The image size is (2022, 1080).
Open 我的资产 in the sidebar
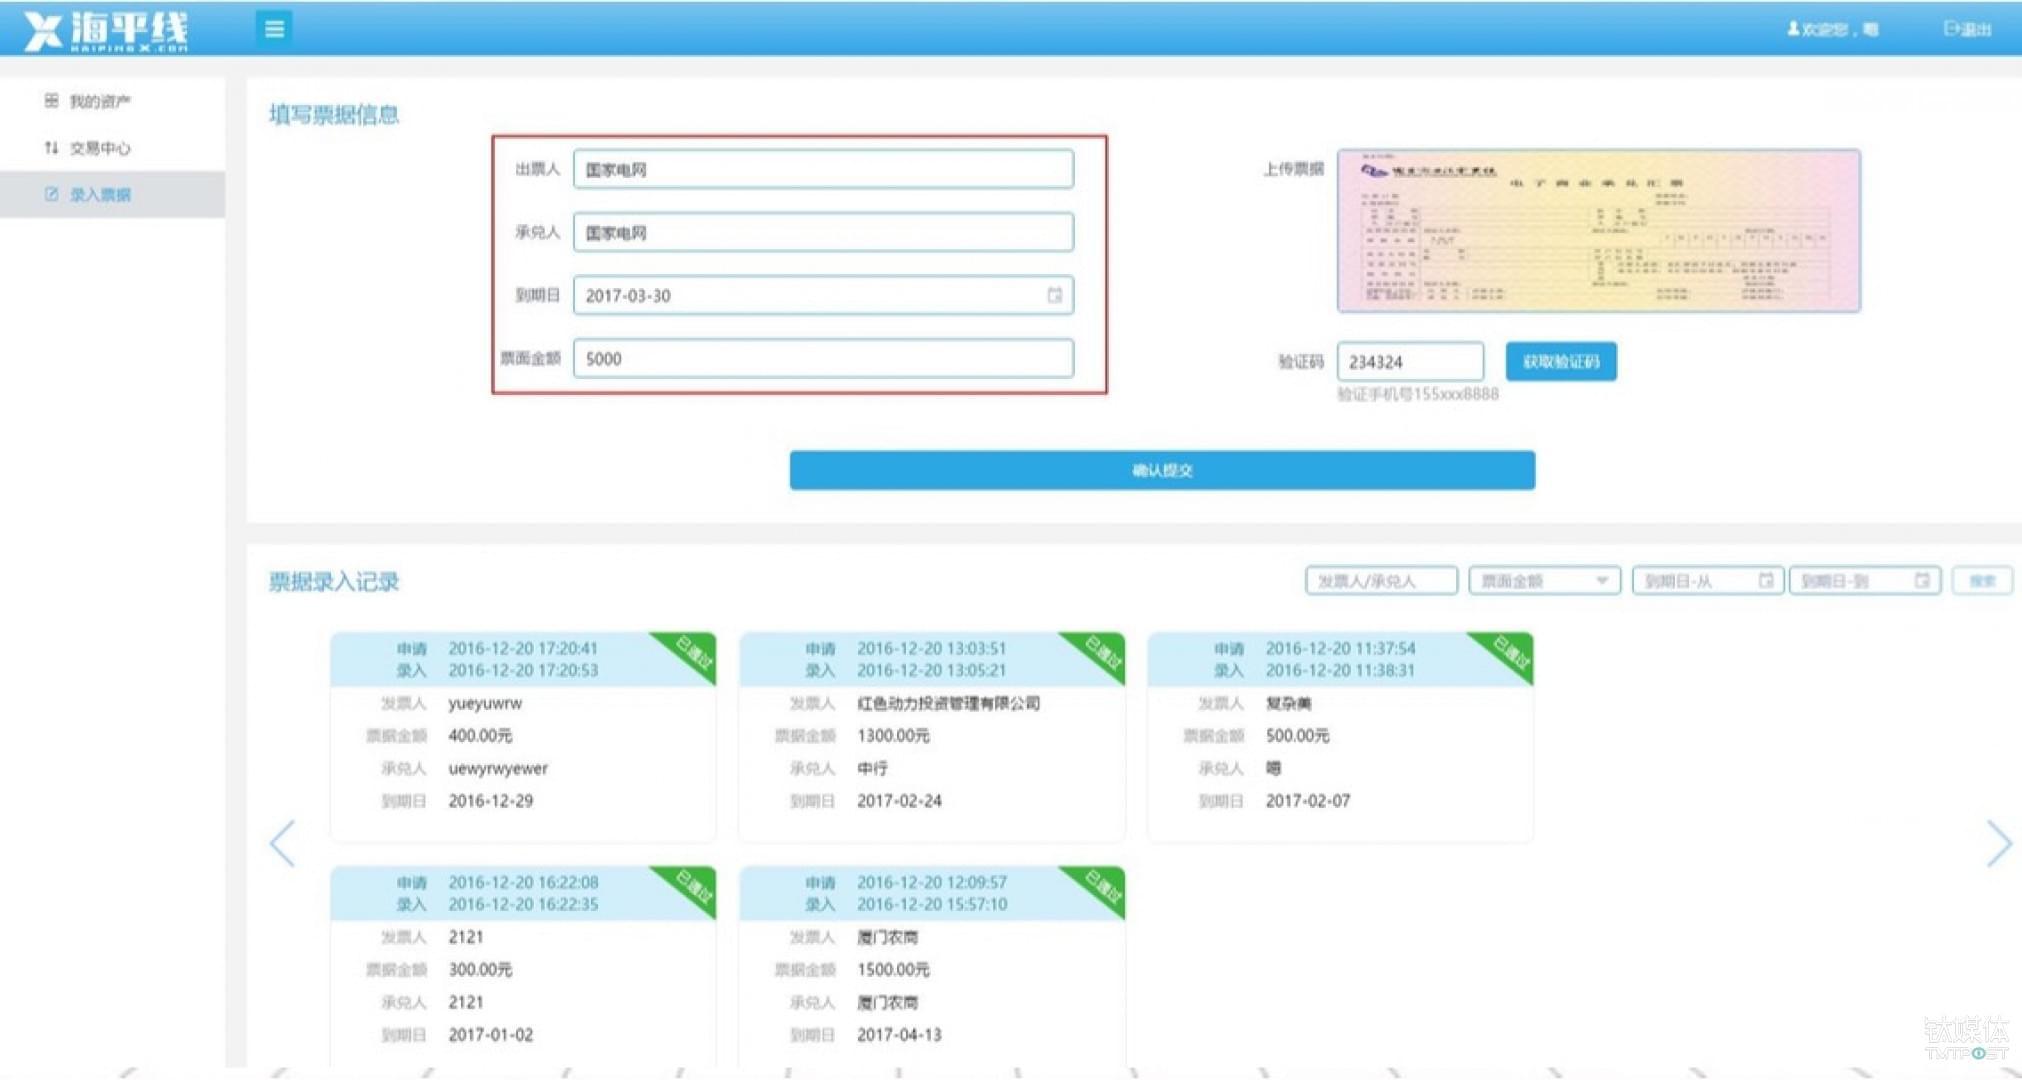pos(99,101)
